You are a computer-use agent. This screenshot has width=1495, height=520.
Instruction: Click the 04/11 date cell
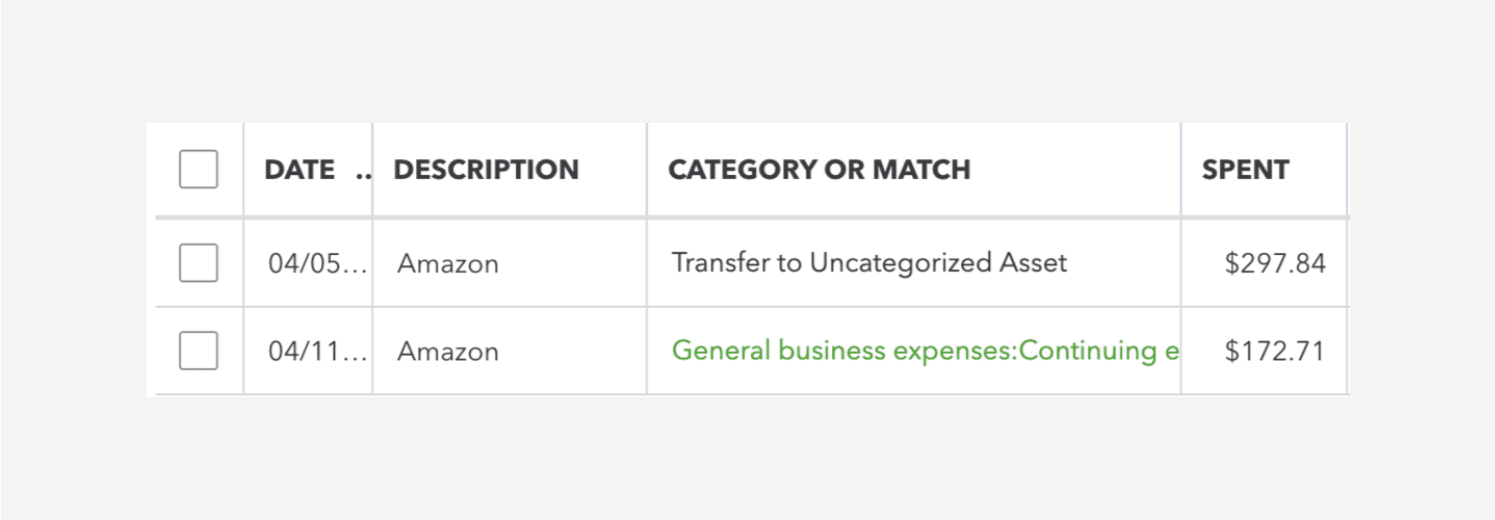317,352
